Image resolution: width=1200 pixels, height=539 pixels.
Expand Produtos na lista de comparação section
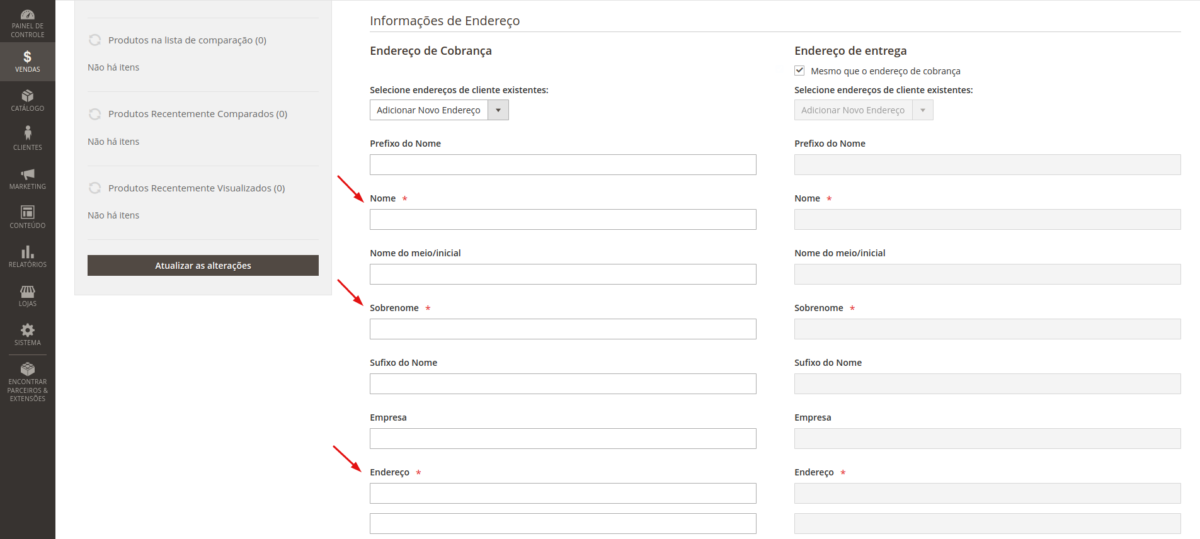[x=177, y=40]
